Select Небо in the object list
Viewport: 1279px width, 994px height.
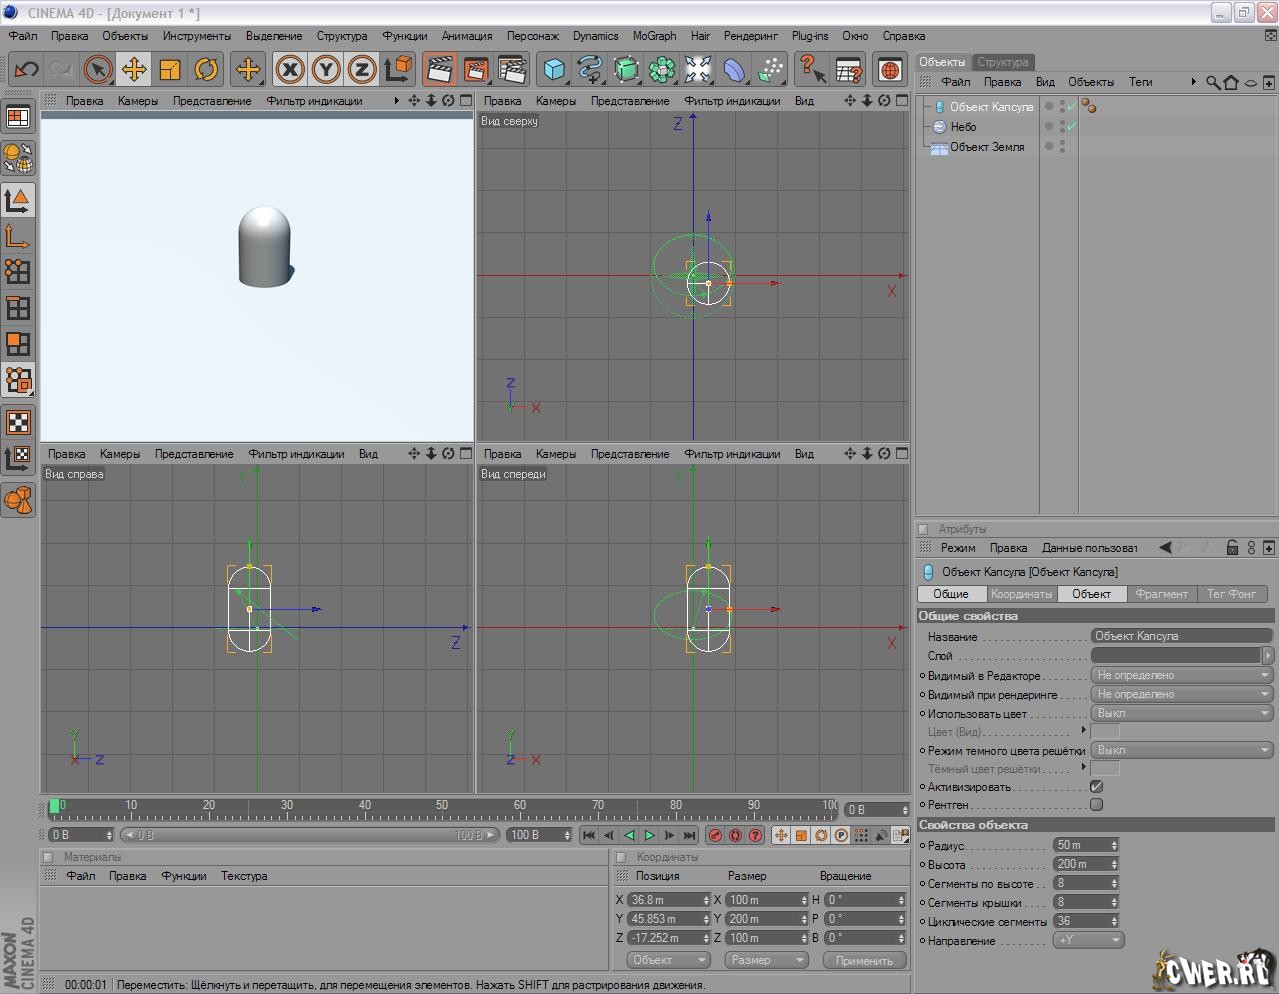(x=963, y=127)
